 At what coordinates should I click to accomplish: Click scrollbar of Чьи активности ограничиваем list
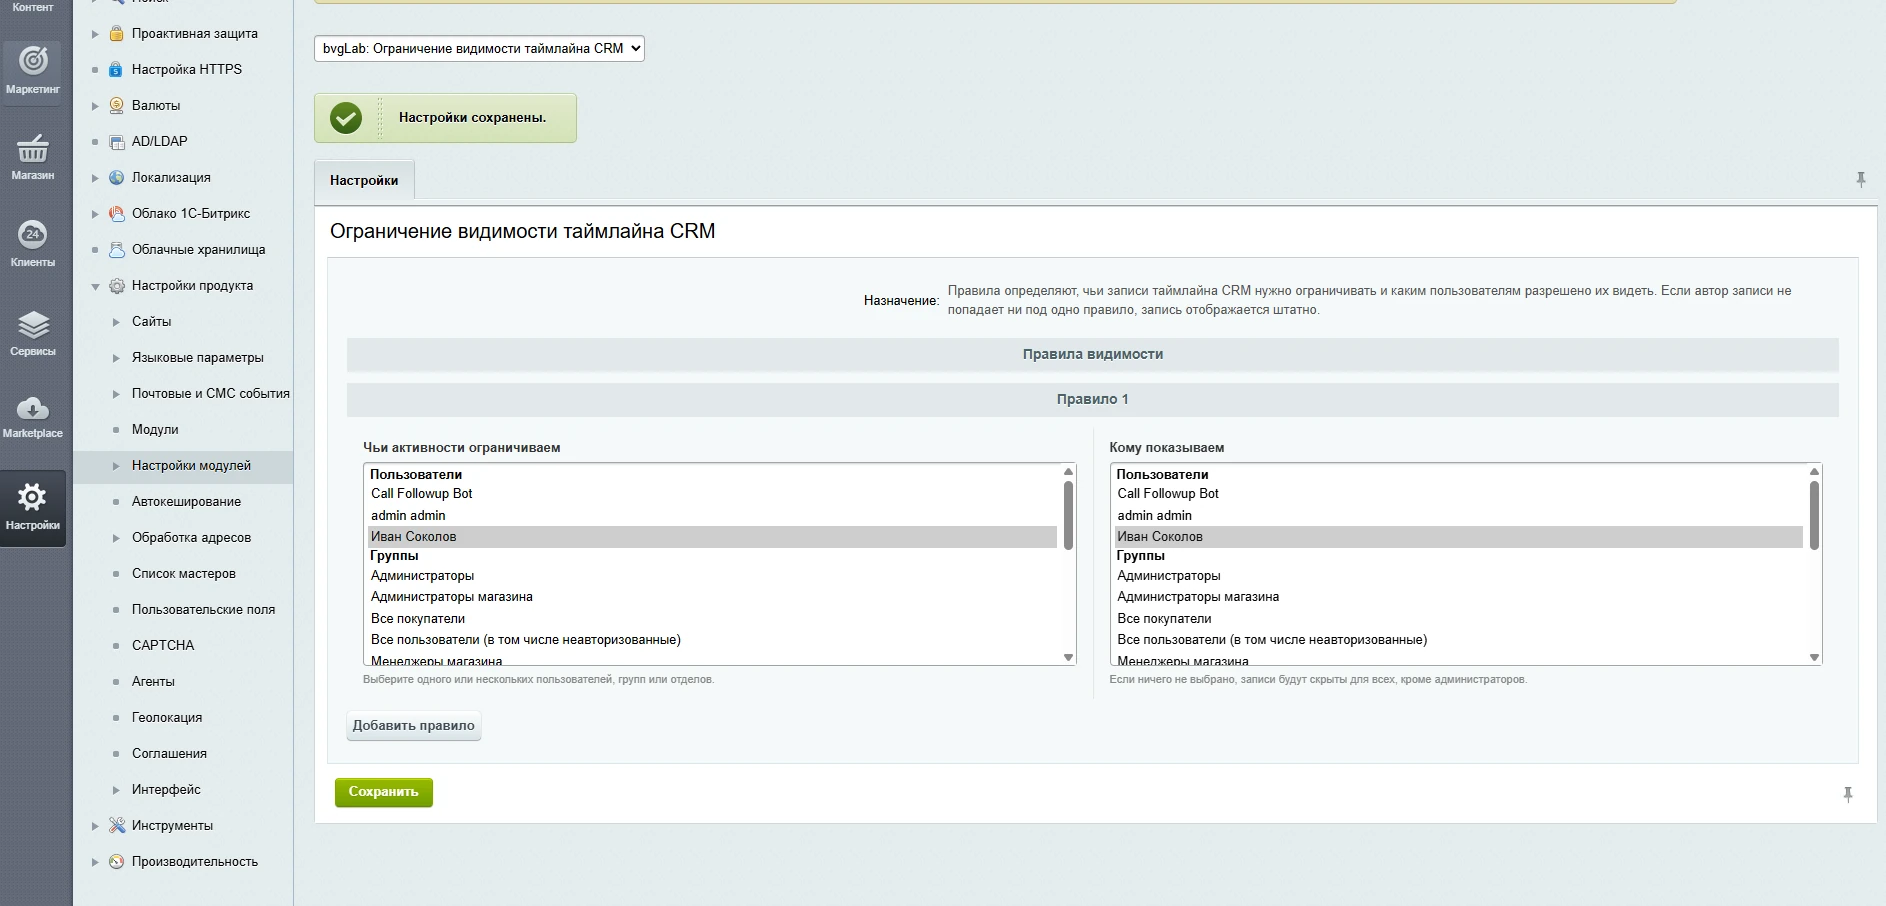pyautogui.click(x=1068, y=515)
